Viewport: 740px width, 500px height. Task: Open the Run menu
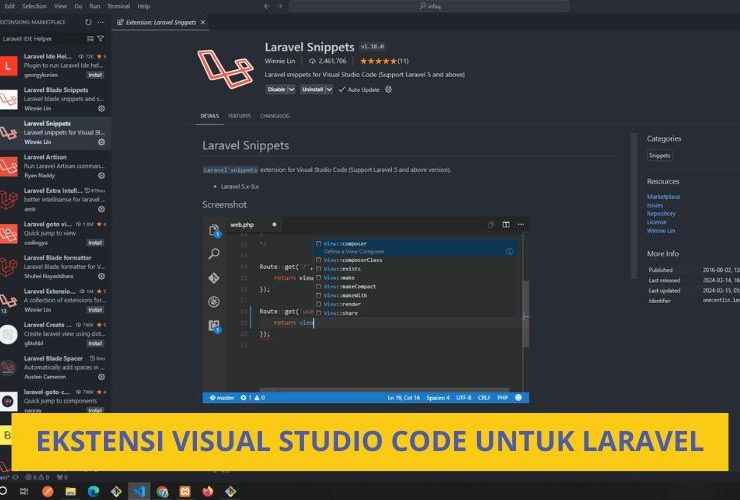point(94,6)
